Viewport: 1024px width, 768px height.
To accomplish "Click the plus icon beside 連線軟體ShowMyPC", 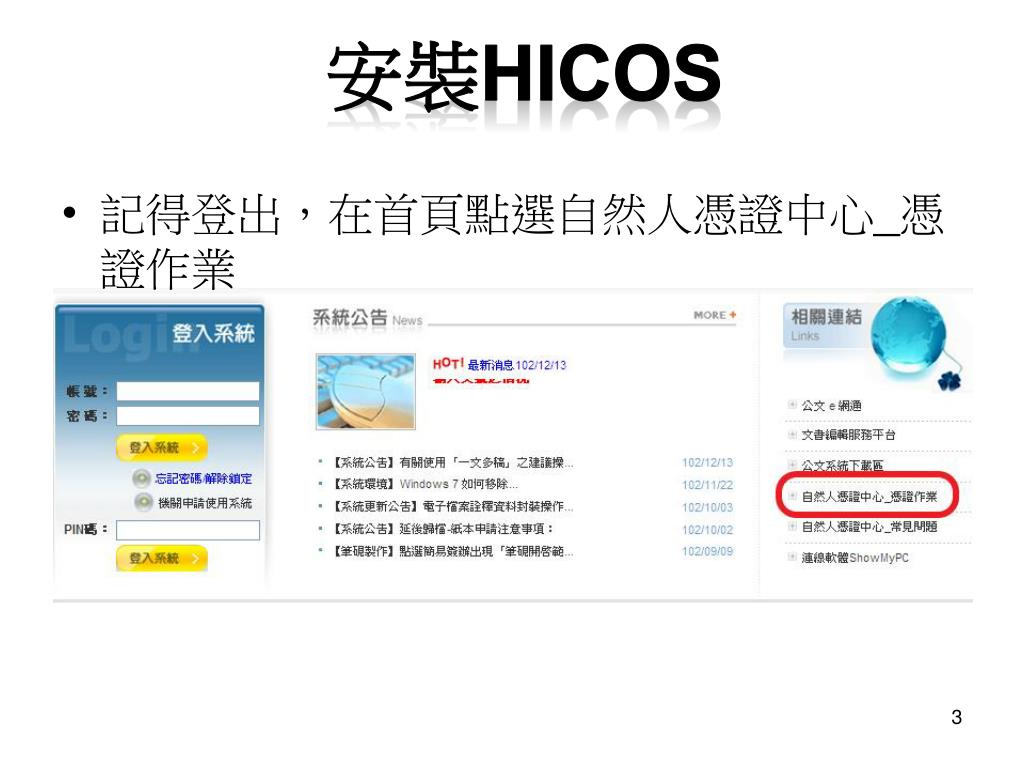I will (x=792, y=557).
